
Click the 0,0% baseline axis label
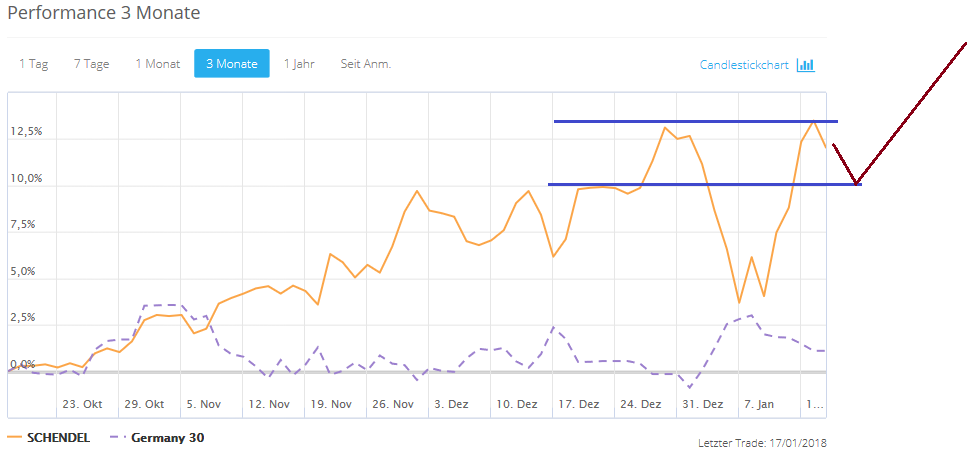point(22,365)
